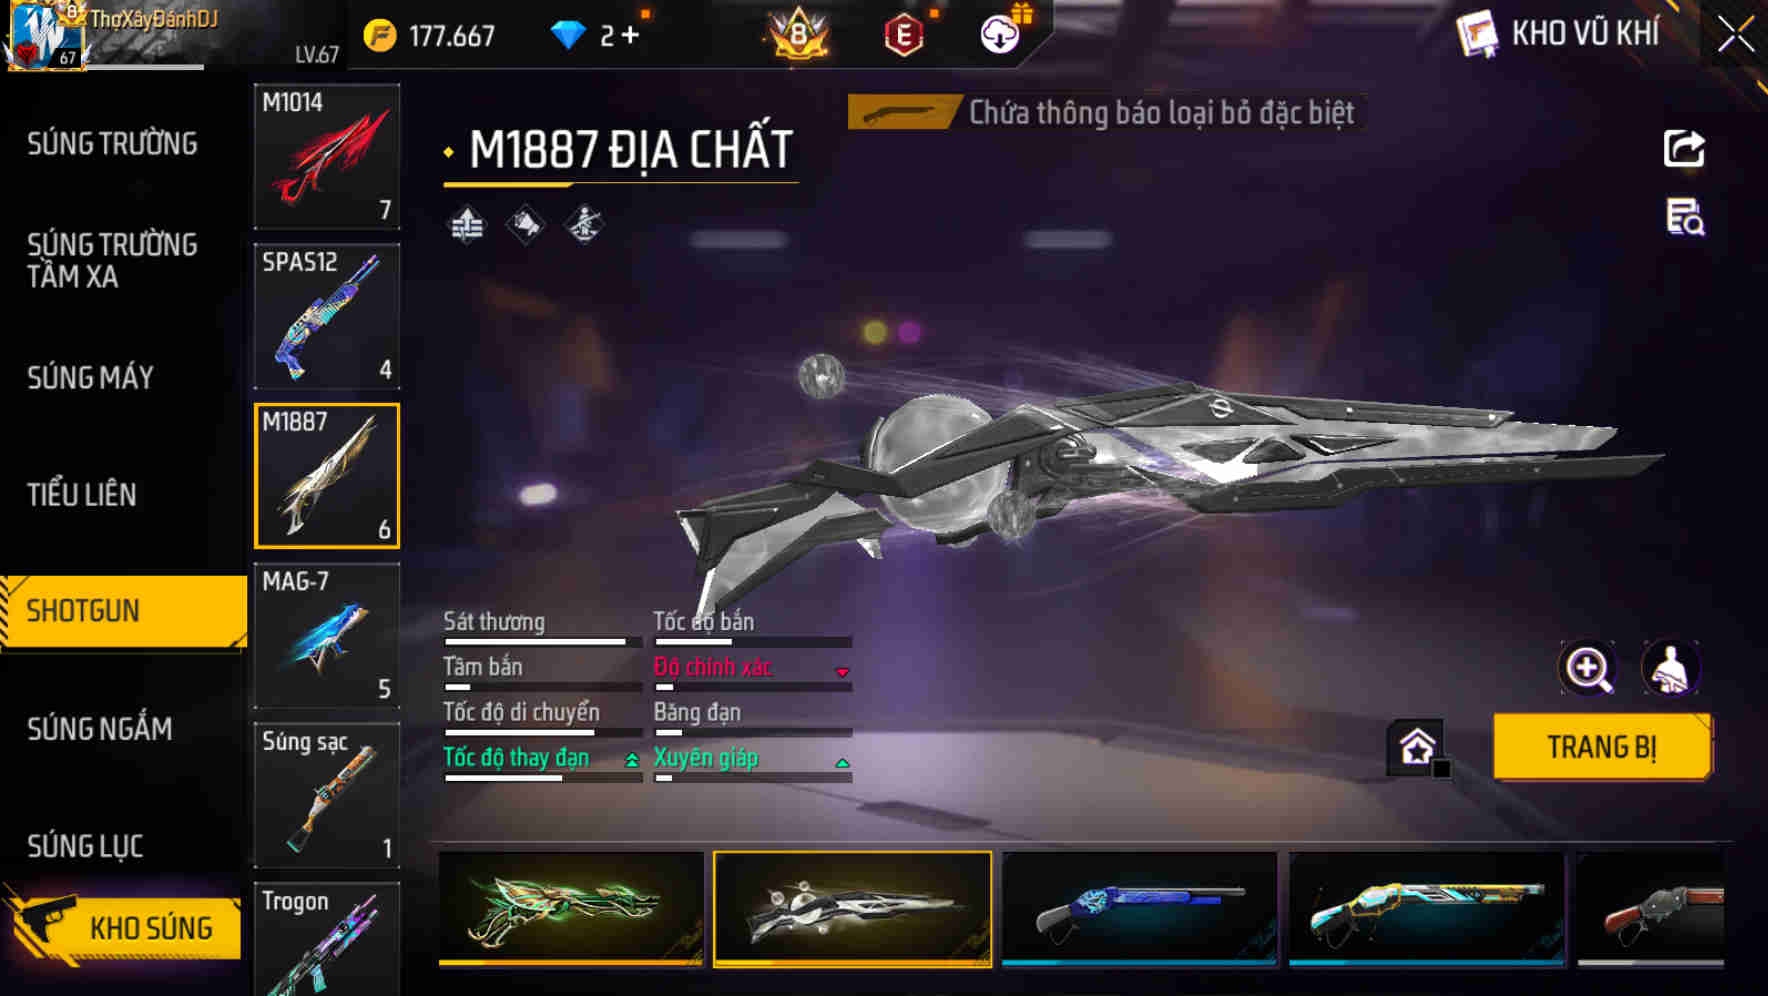The height and width of the screenshot is (996, 1768).
Task: Click the blue diamond currency icon
Action: tap(567, 35)
